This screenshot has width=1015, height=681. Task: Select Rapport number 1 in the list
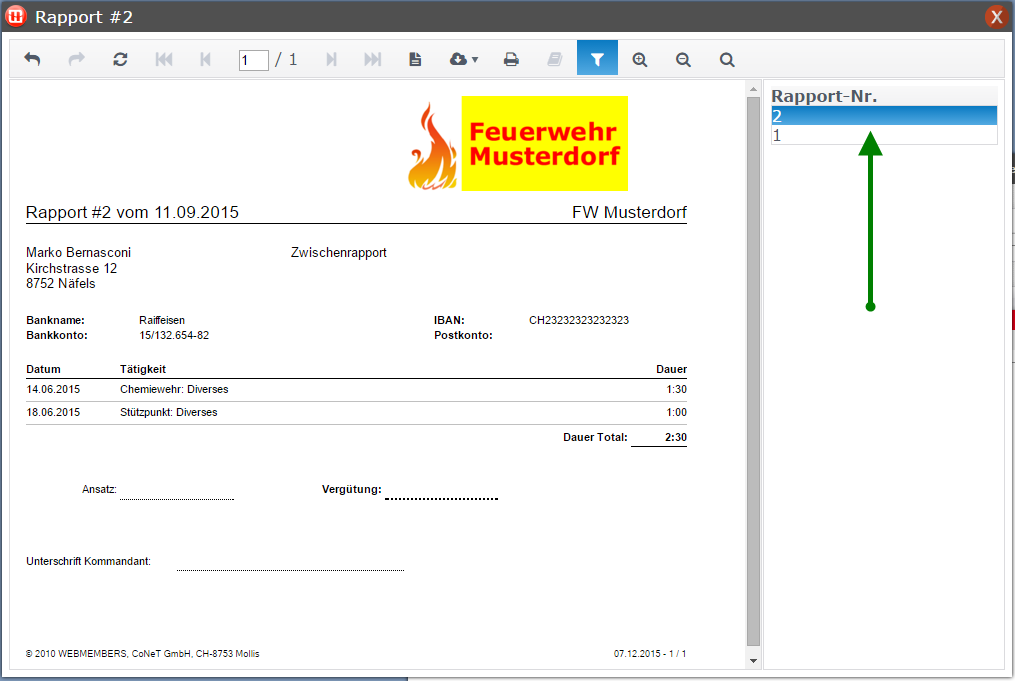(884, 134)
